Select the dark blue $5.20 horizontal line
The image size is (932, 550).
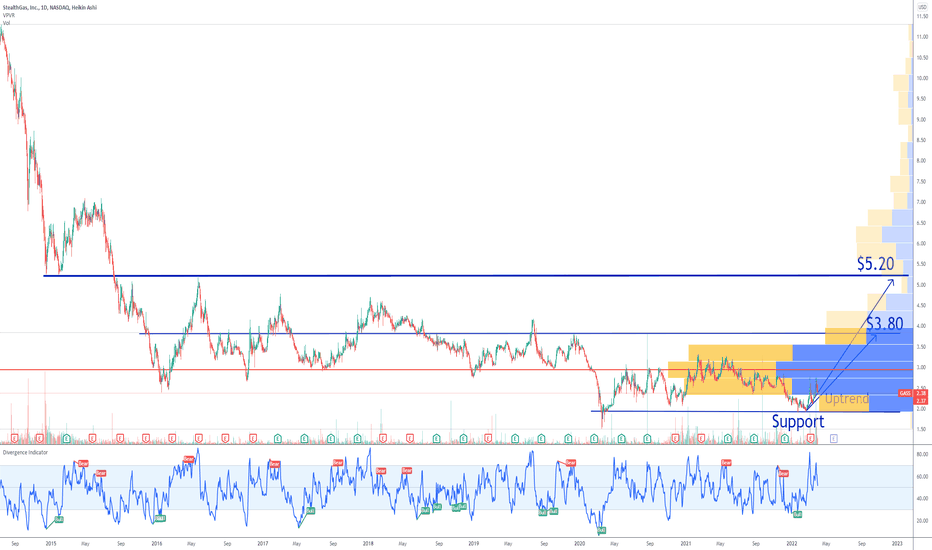pyautogui.click(x=476, y=275)
